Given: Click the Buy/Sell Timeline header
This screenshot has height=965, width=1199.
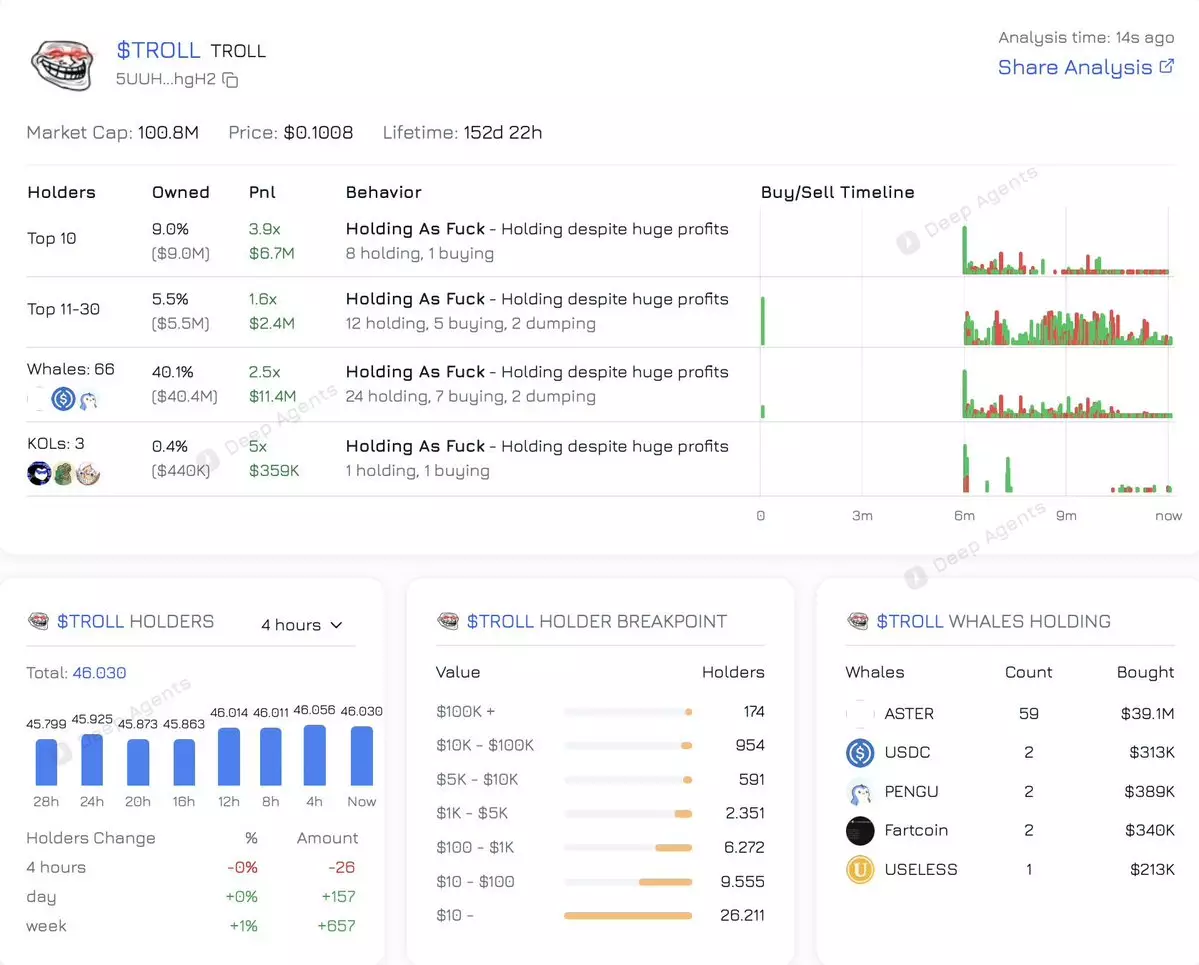Looking at the screenshot, I should 837,192.
